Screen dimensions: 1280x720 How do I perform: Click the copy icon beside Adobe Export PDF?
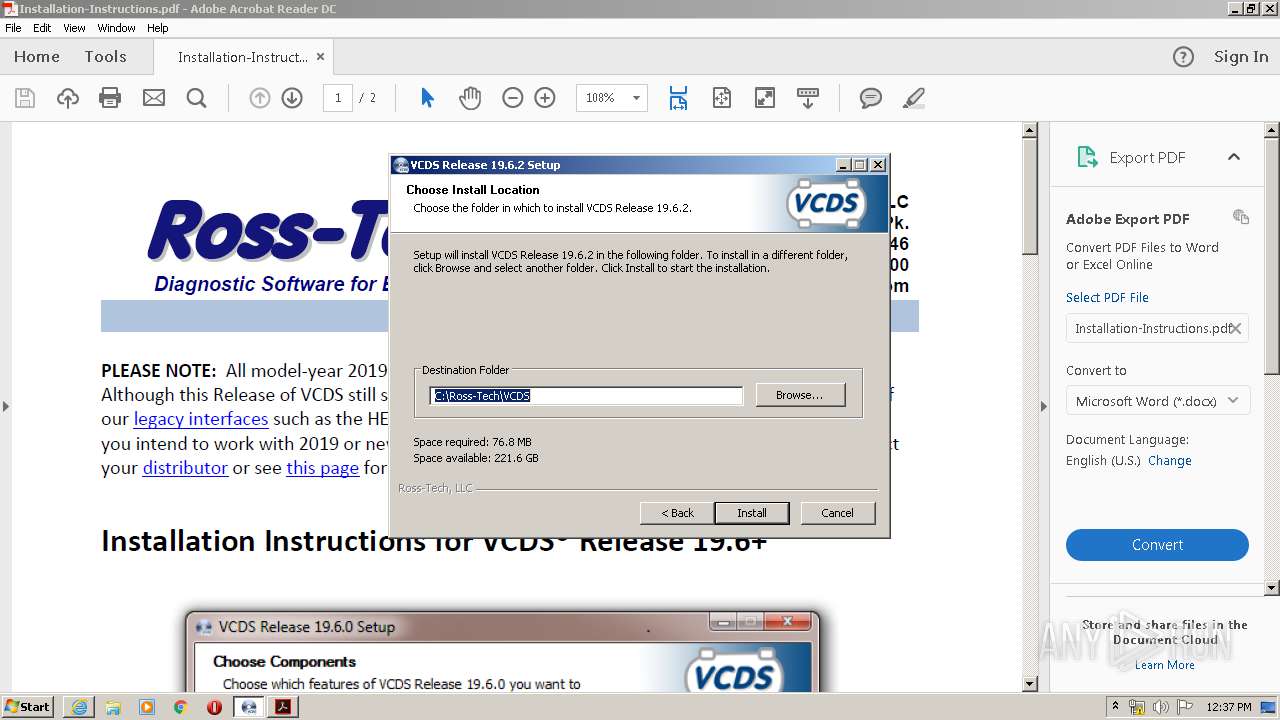click(1241, 217)
